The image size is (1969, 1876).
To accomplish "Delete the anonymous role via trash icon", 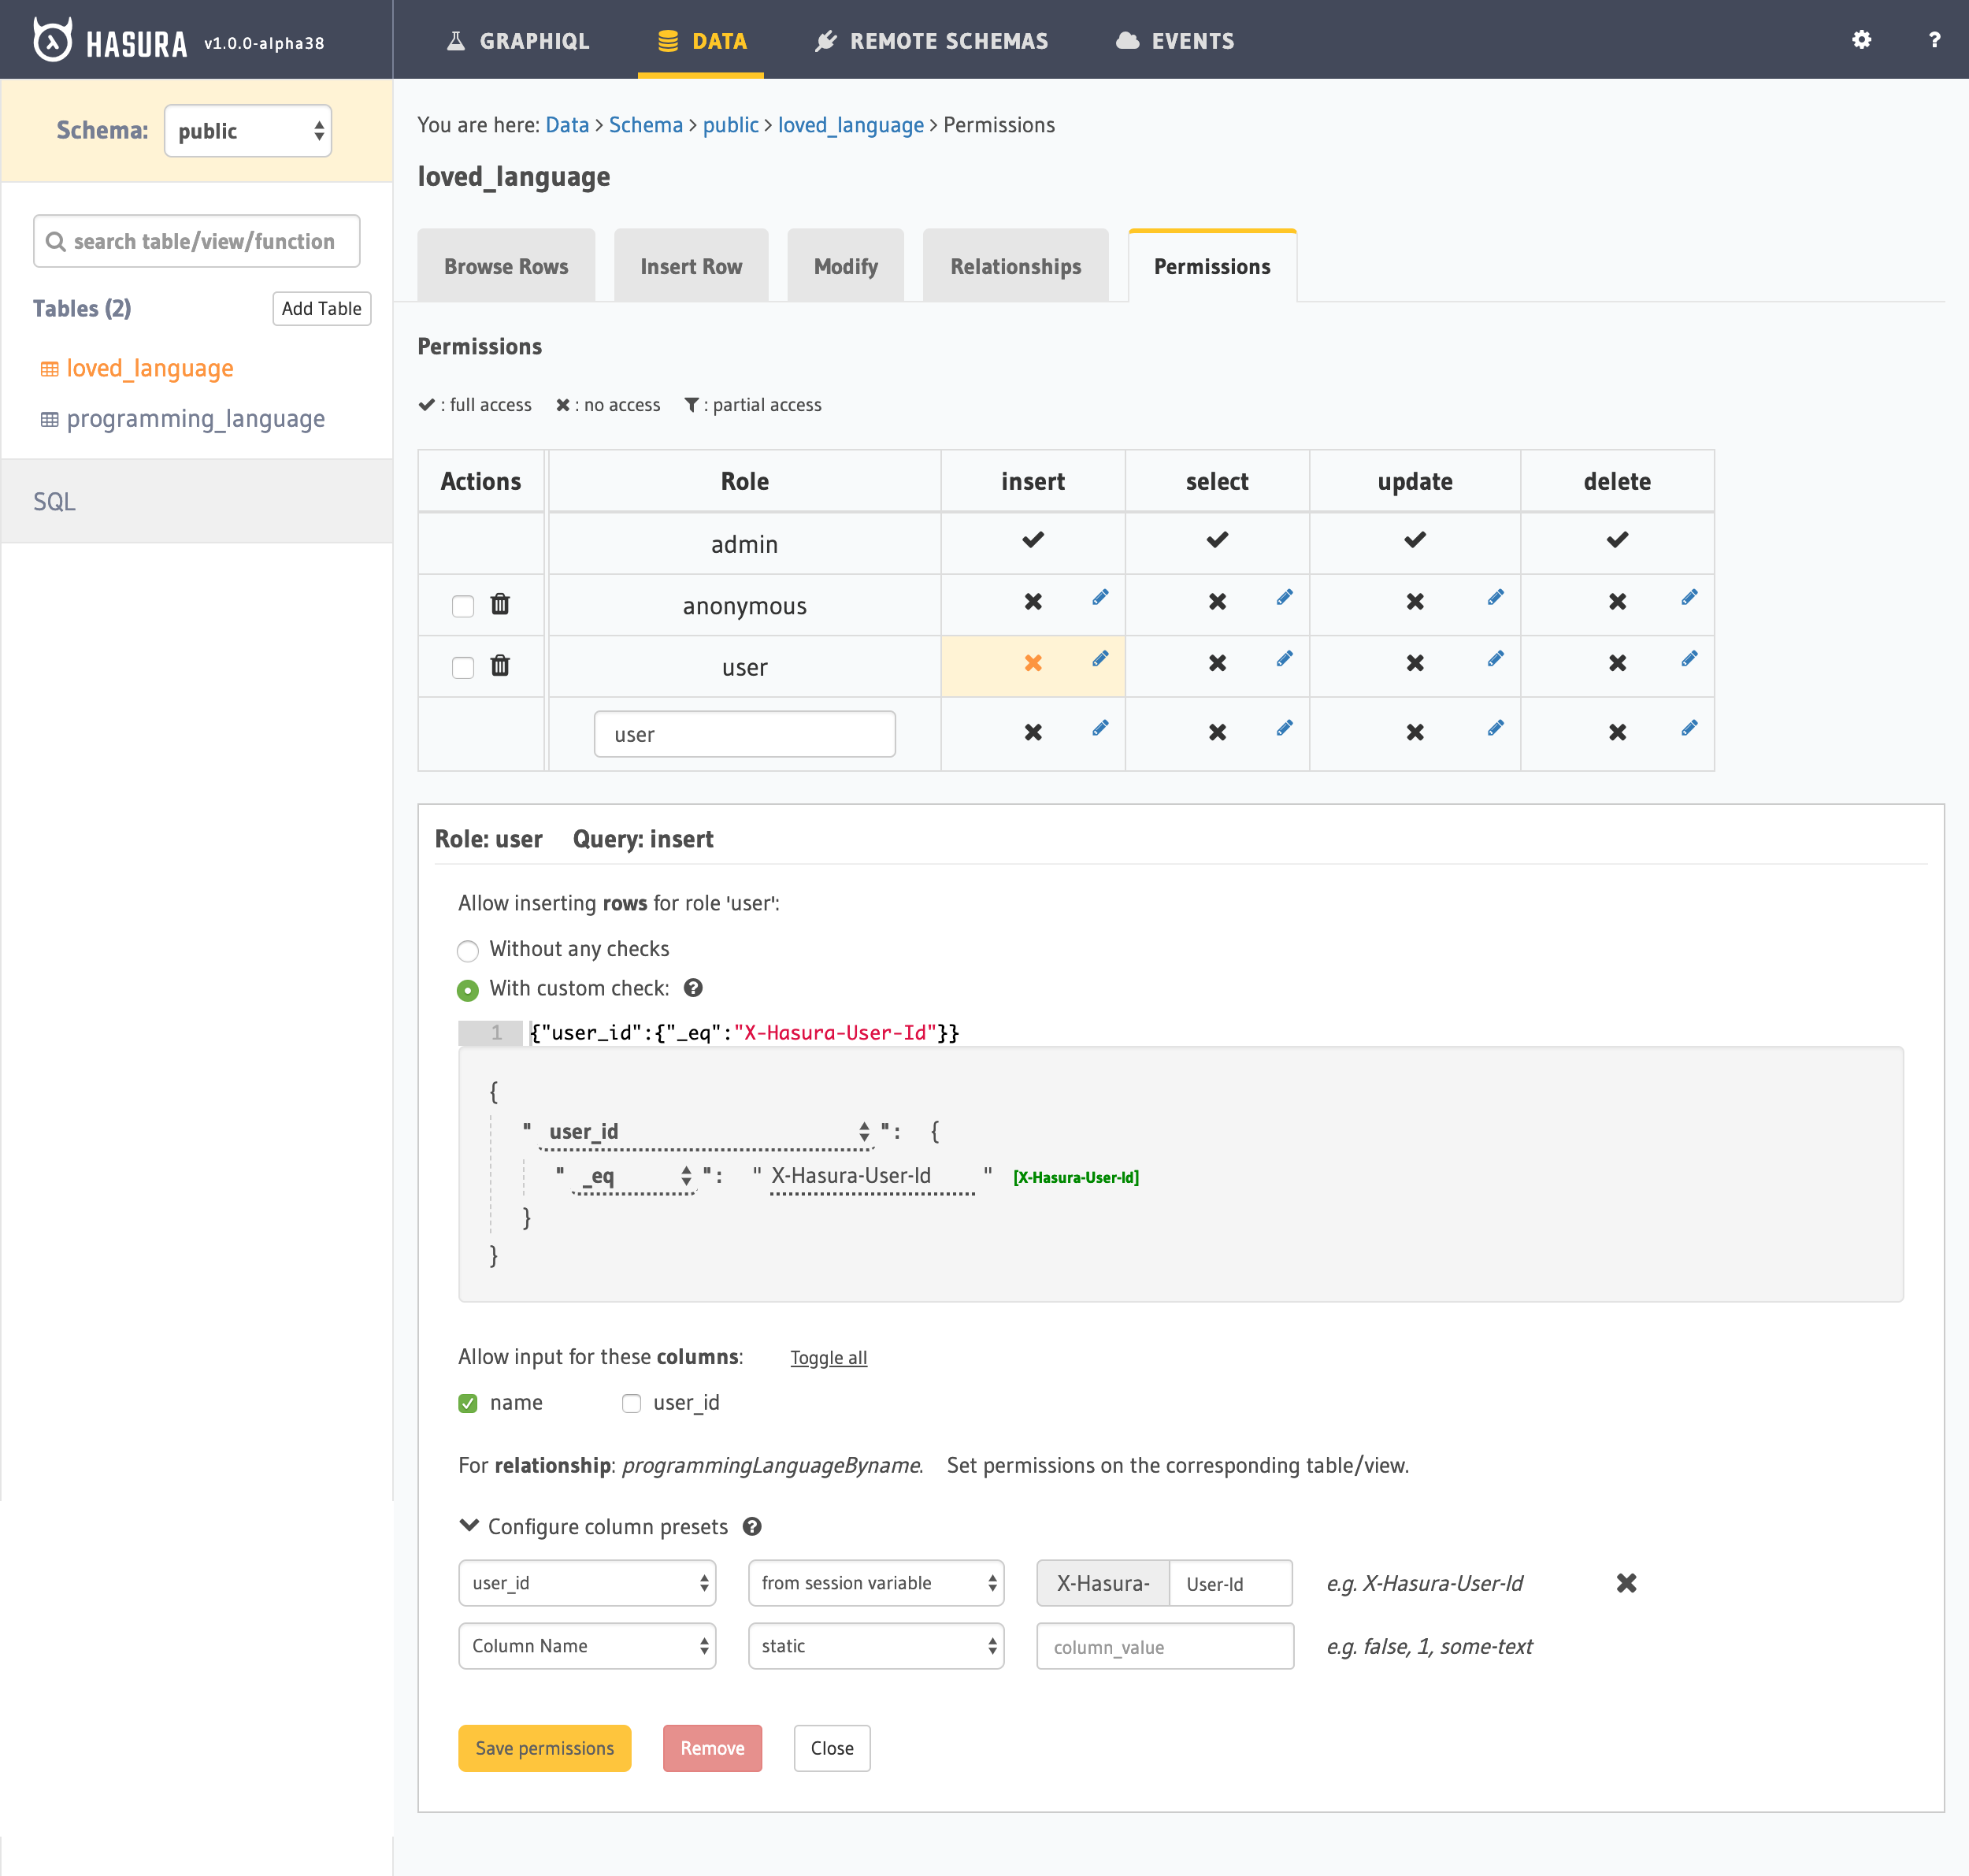I will [500, 604].
